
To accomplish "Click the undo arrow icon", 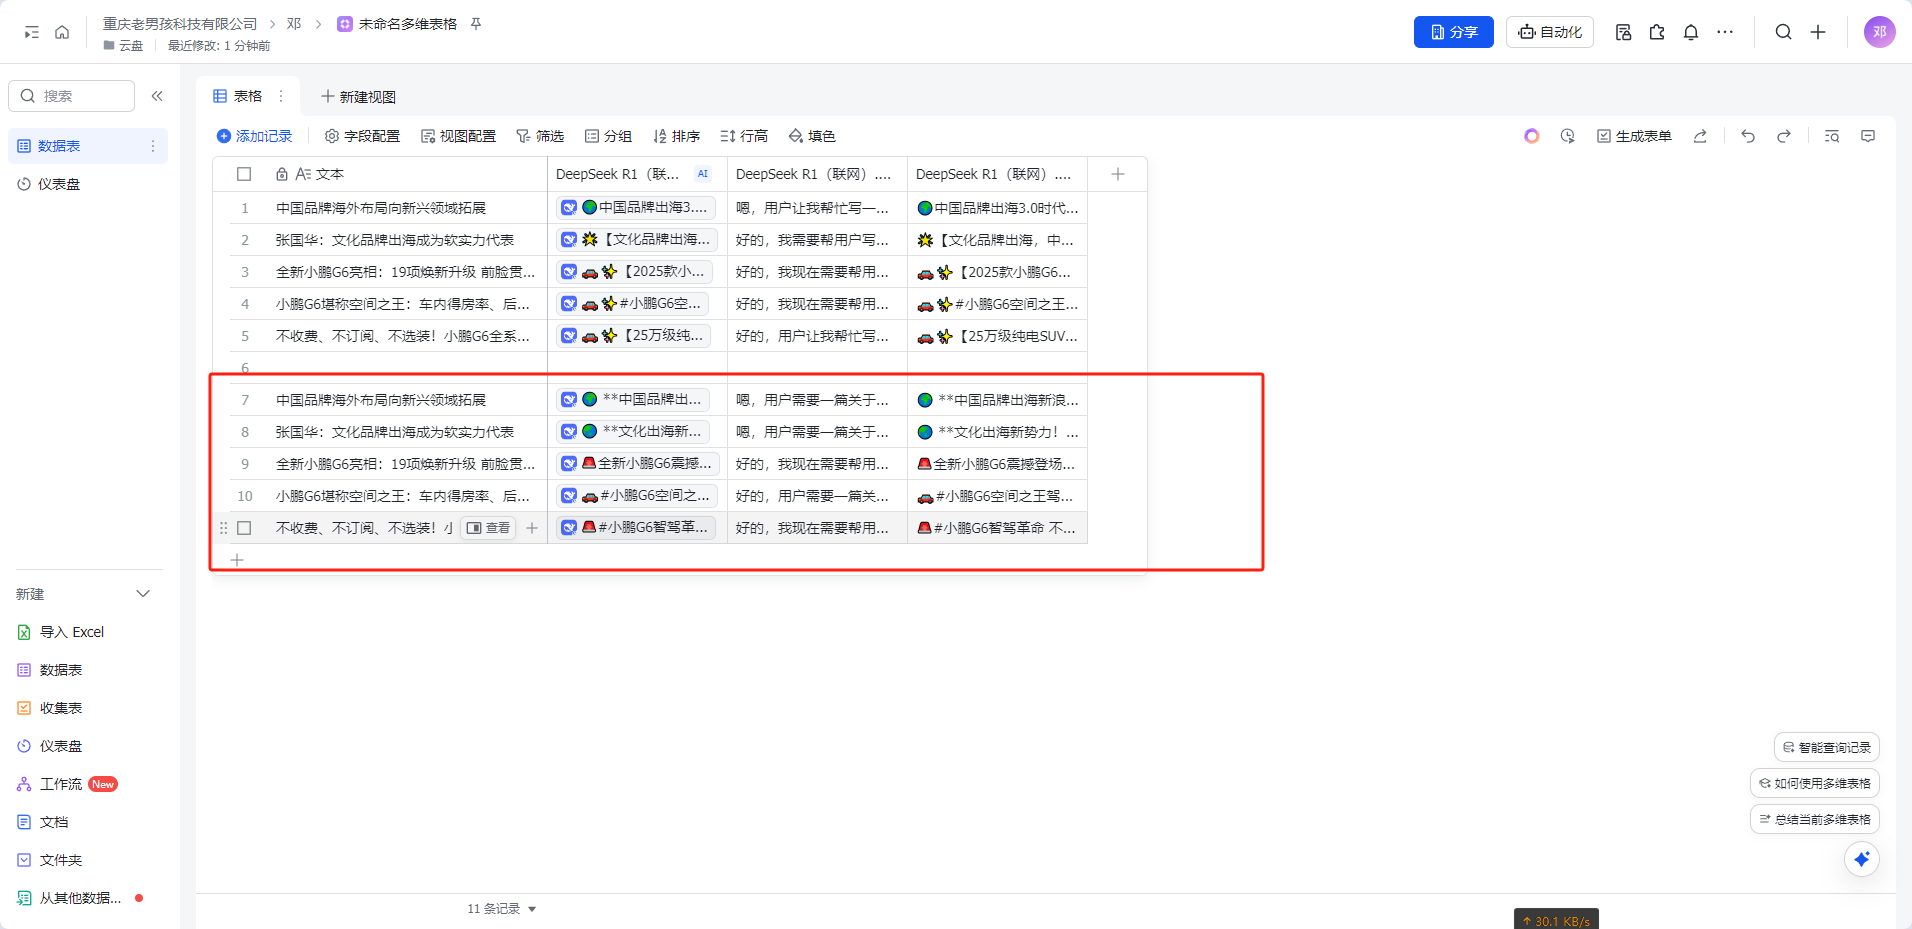I will (1747, 136).
